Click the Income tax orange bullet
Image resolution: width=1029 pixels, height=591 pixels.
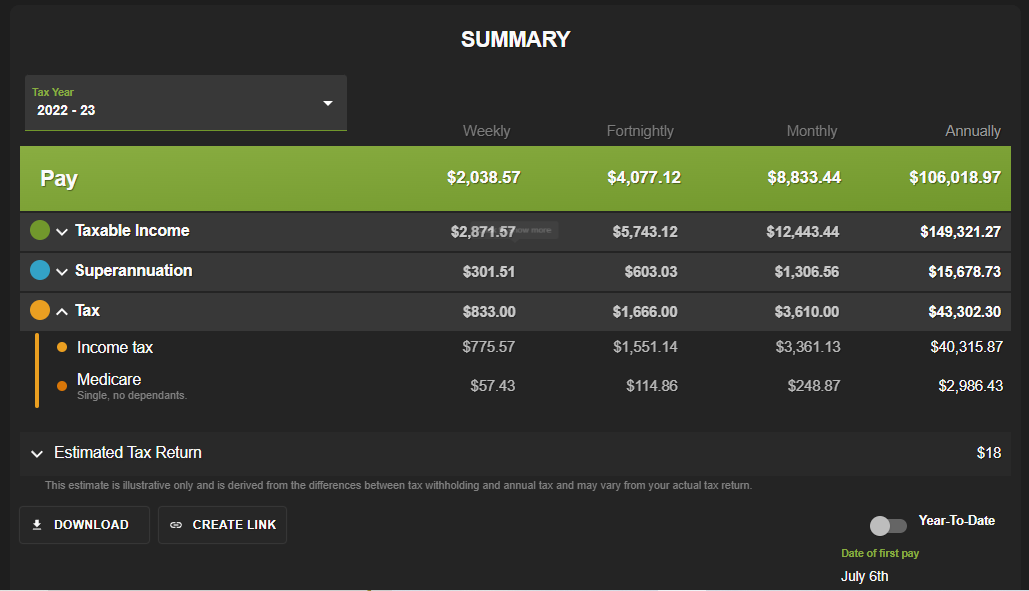62,347
